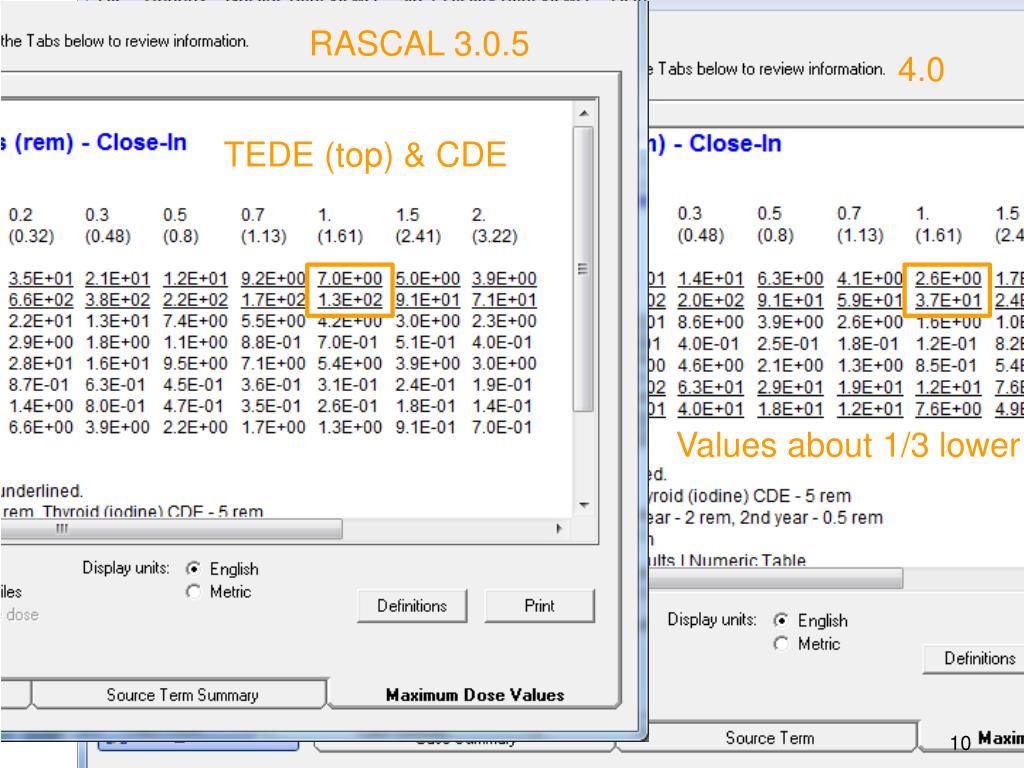Switch to the Source Term Summary tab
Screen dimensions: 1024x768
click(182, 695)
